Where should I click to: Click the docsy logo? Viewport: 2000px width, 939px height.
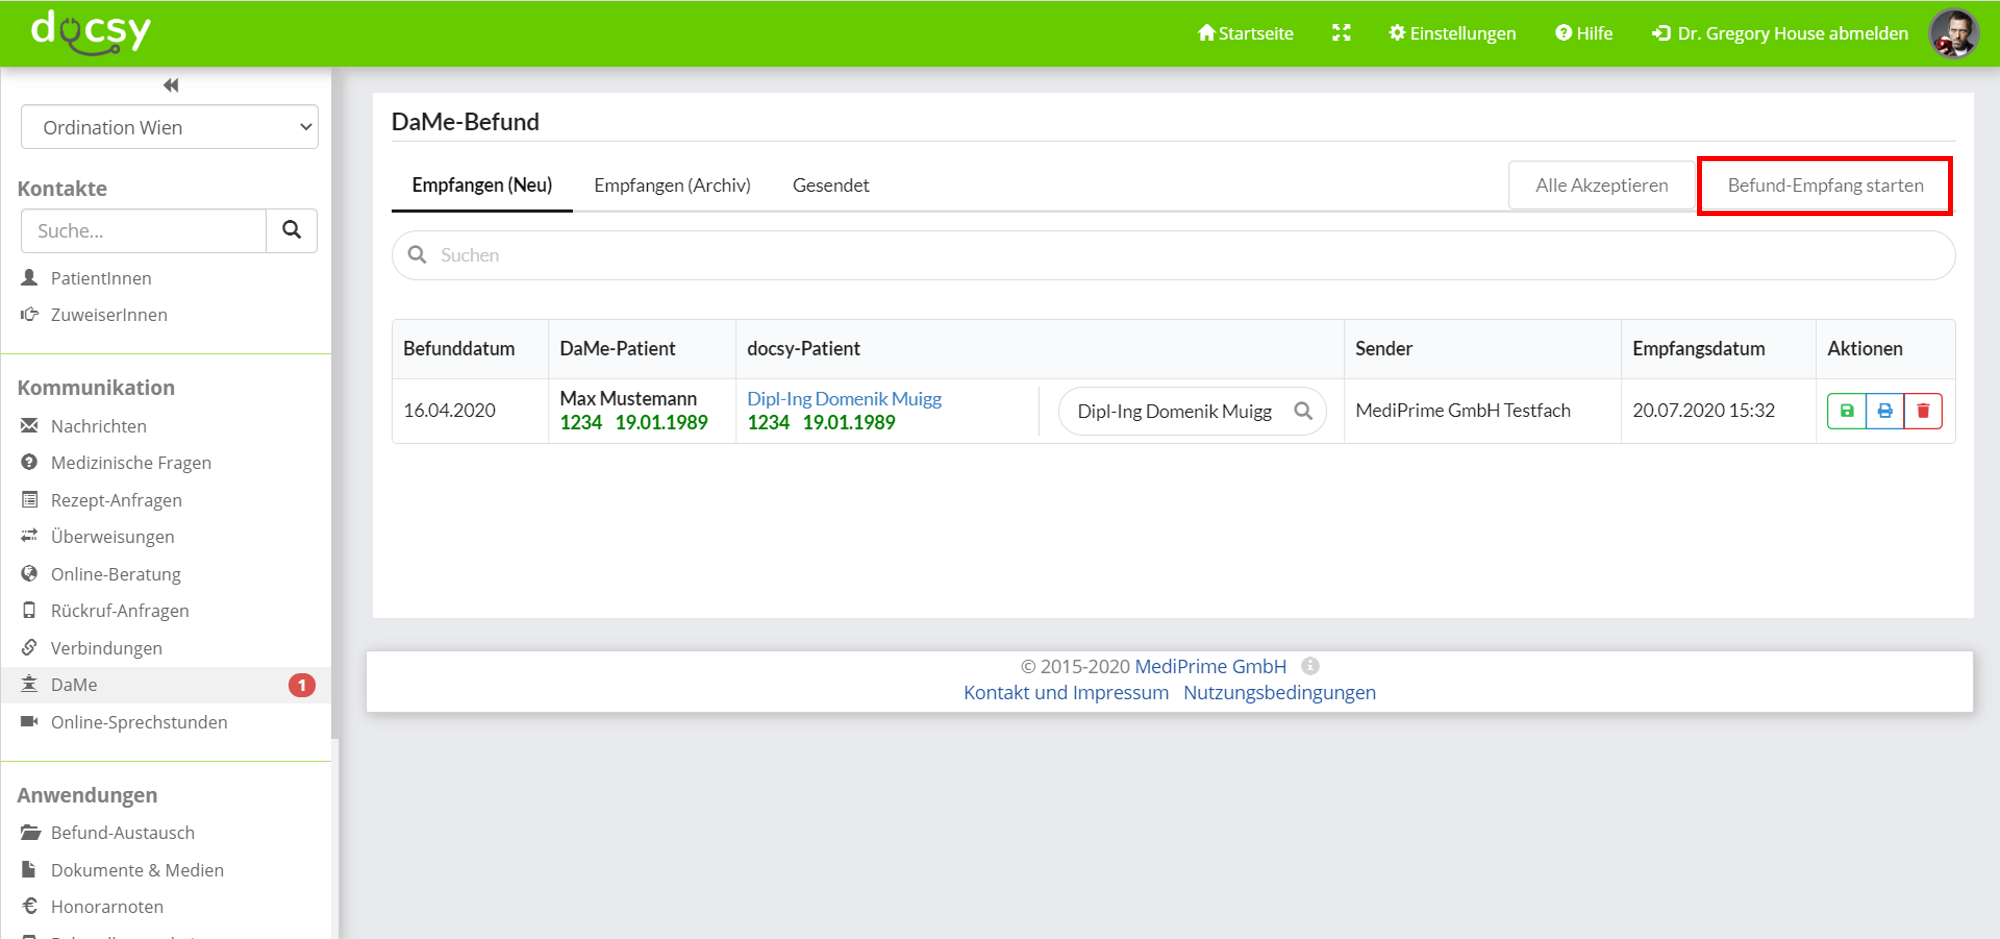[90, 32]
